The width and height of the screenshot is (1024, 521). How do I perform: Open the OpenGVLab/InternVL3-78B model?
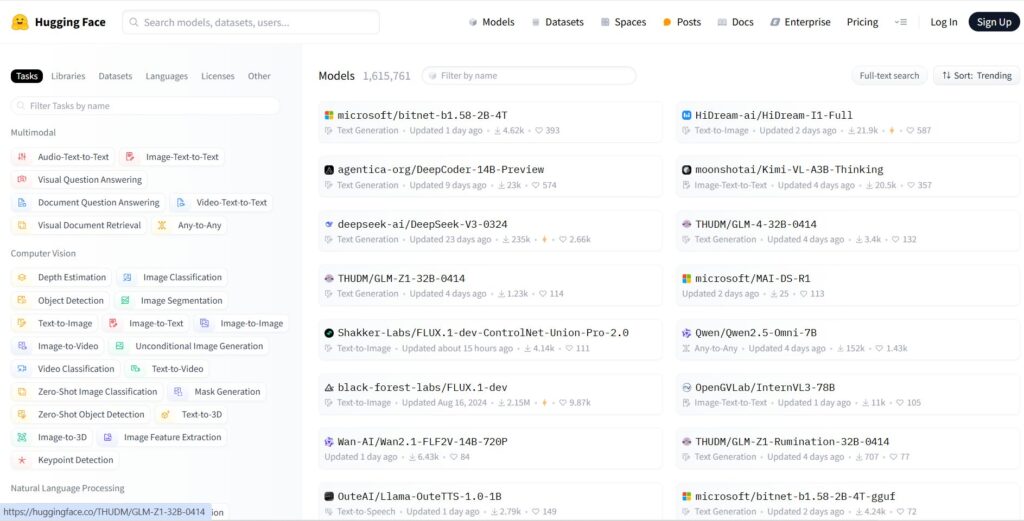click(848, 394)
